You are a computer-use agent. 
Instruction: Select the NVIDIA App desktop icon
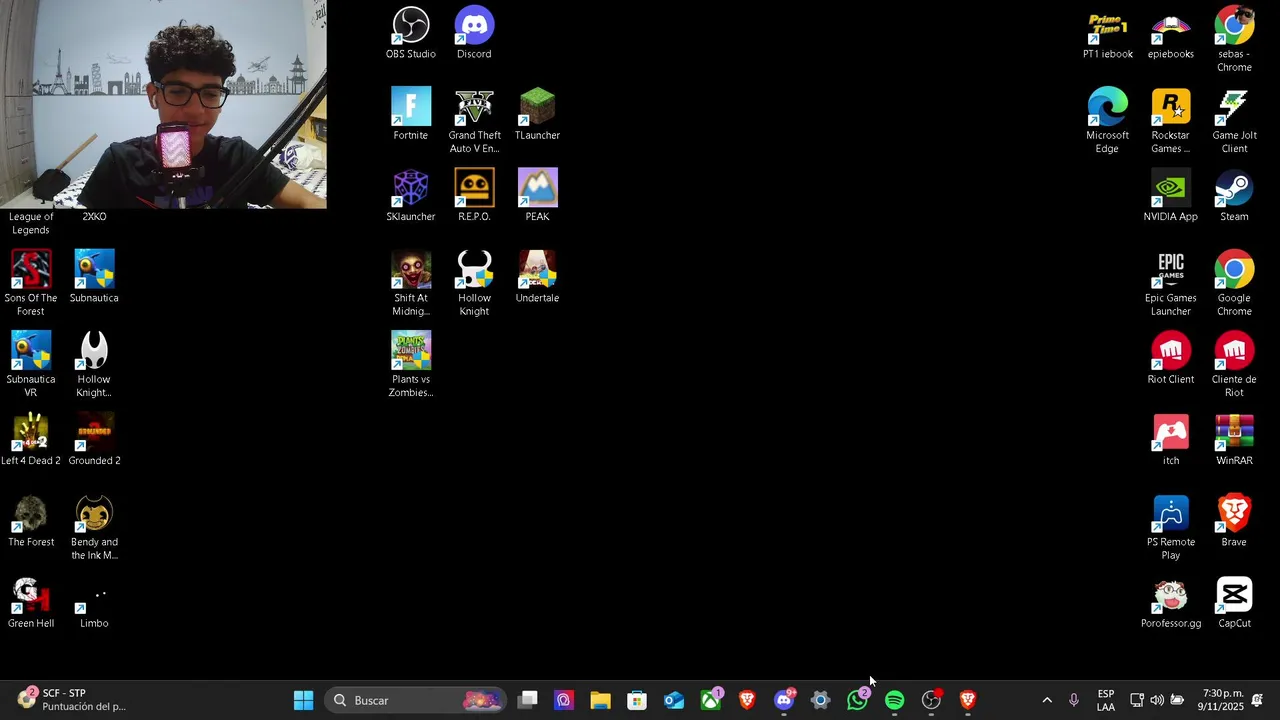pos(1171,195)
